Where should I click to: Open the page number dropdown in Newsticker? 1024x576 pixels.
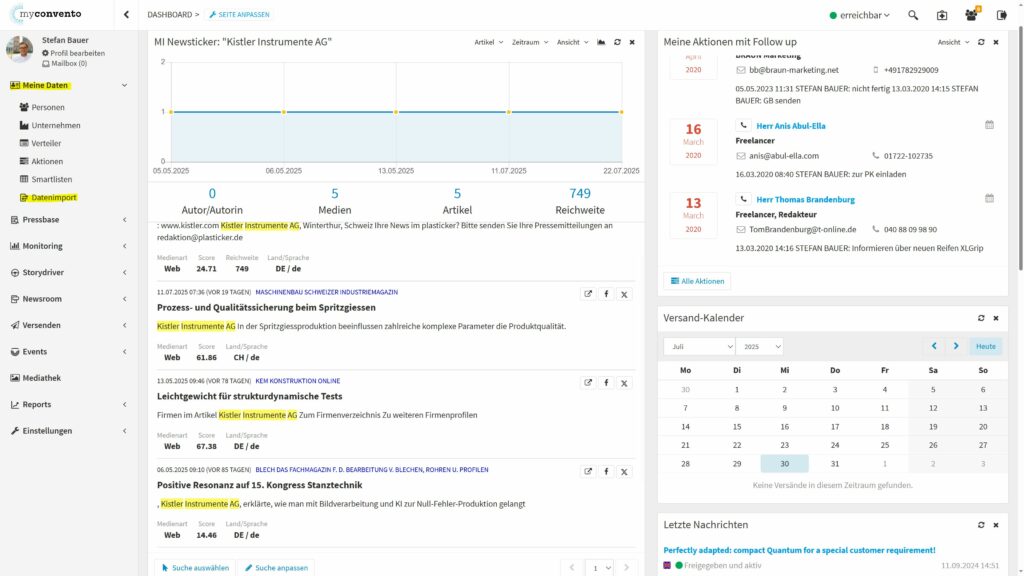pyautogui.click(x=599, y=568)
